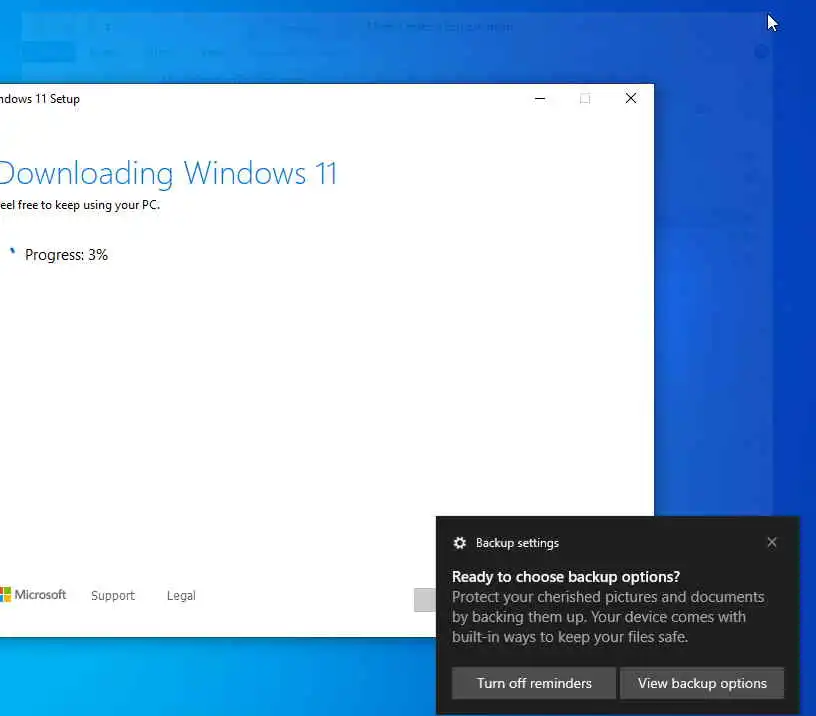Click 'Ready to choose backup options?' notification title
Image resolution: width=816 pixels, height=716 pixels.
click(566, 577)
